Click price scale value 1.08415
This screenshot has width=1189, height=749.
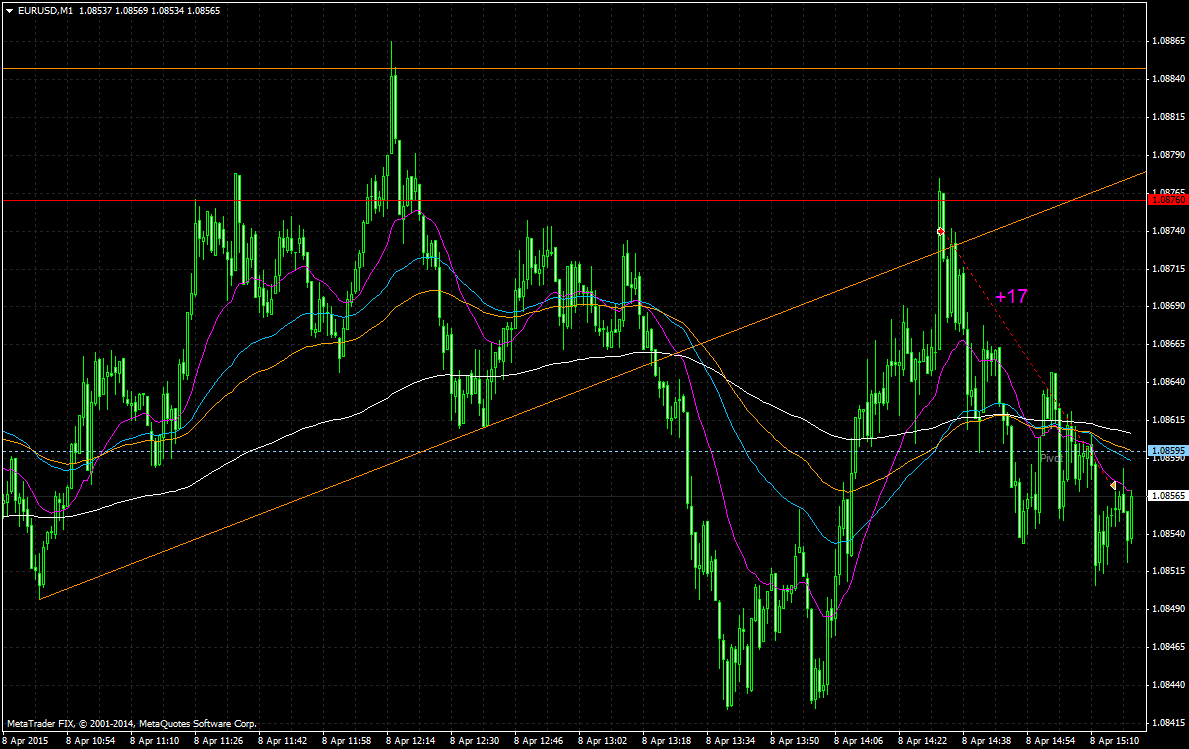coord(1169,723)
